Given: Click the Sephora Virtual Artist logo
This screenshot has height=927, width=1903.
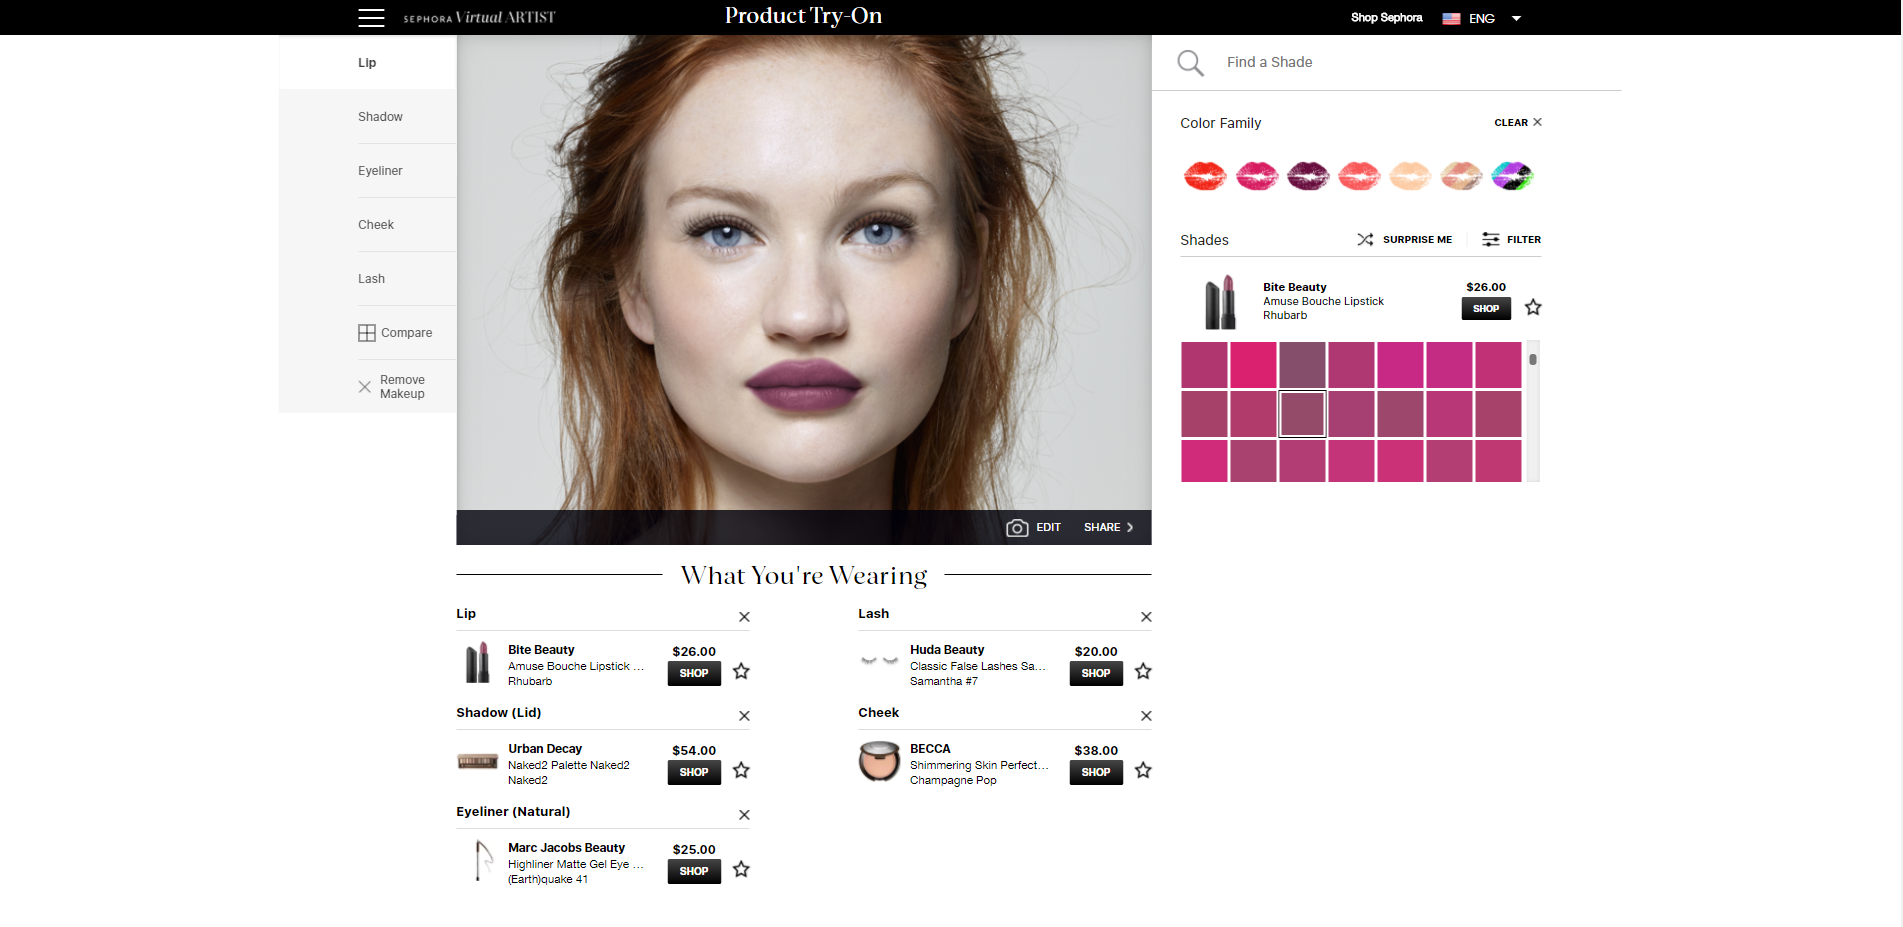Looking at the screenshot, I should [479, 18].
